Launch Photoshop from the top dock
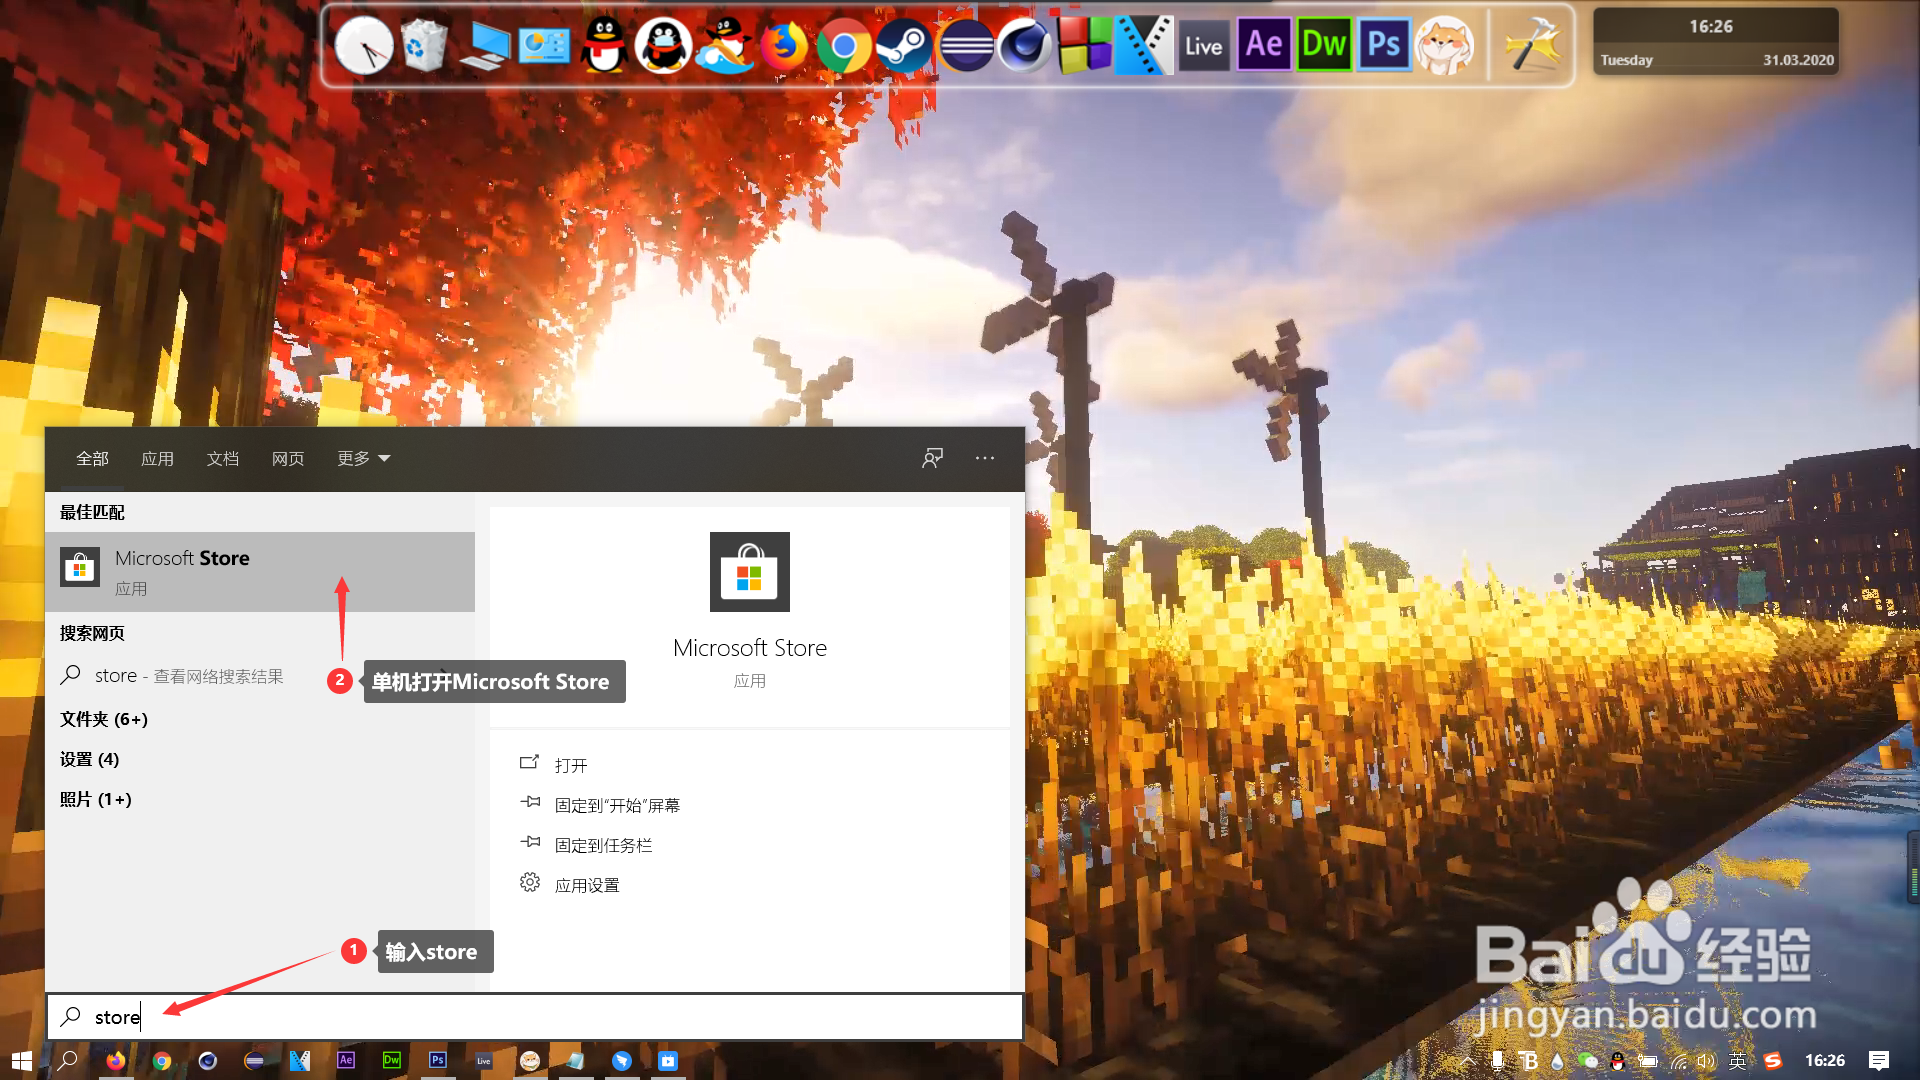Screen dimensions: 1920x1080 pos(1384,46)
